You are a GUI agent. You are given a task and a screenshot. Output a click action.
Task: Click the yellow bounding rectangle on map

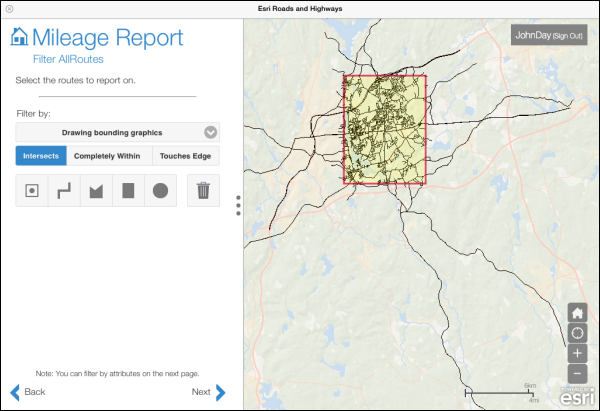[x=385, y=130]
